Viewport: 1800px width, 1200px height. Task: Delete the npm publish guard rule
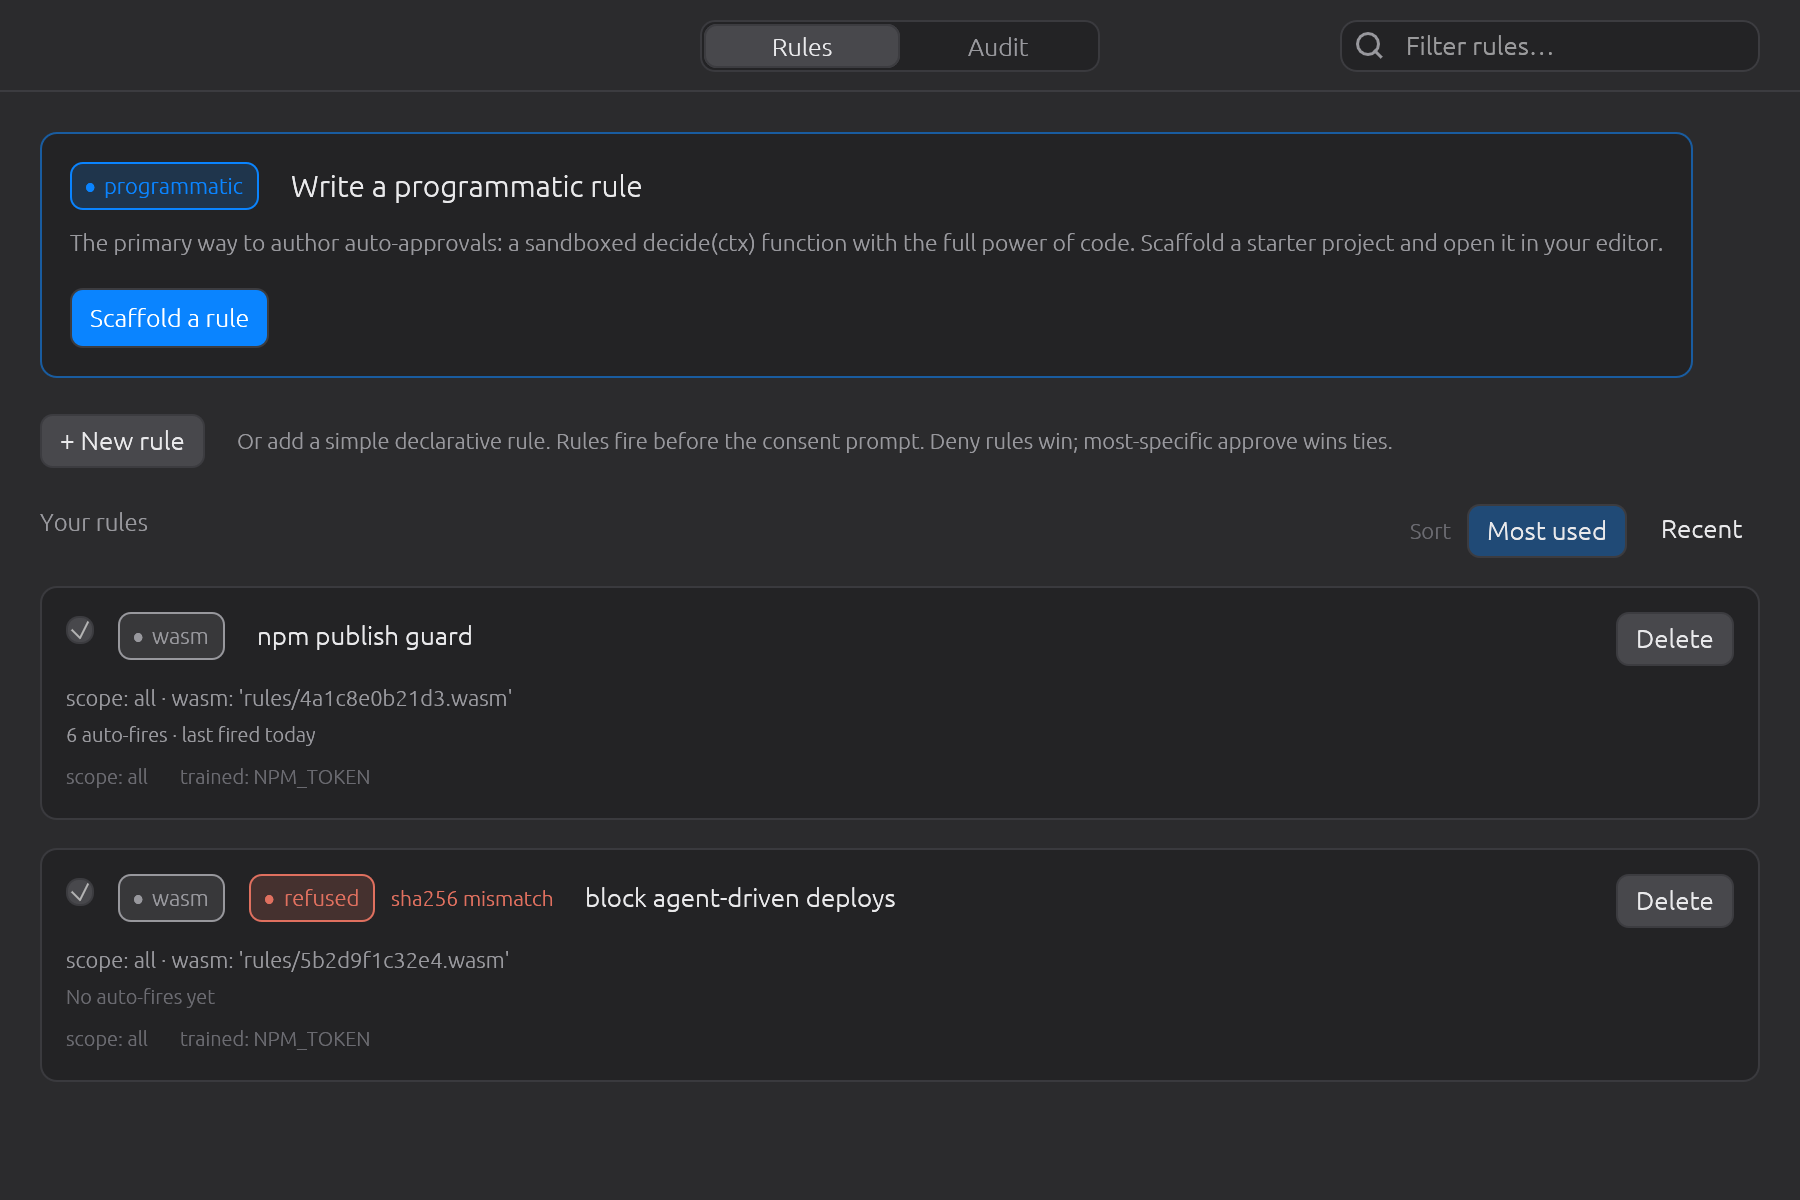pos(1674,639)
